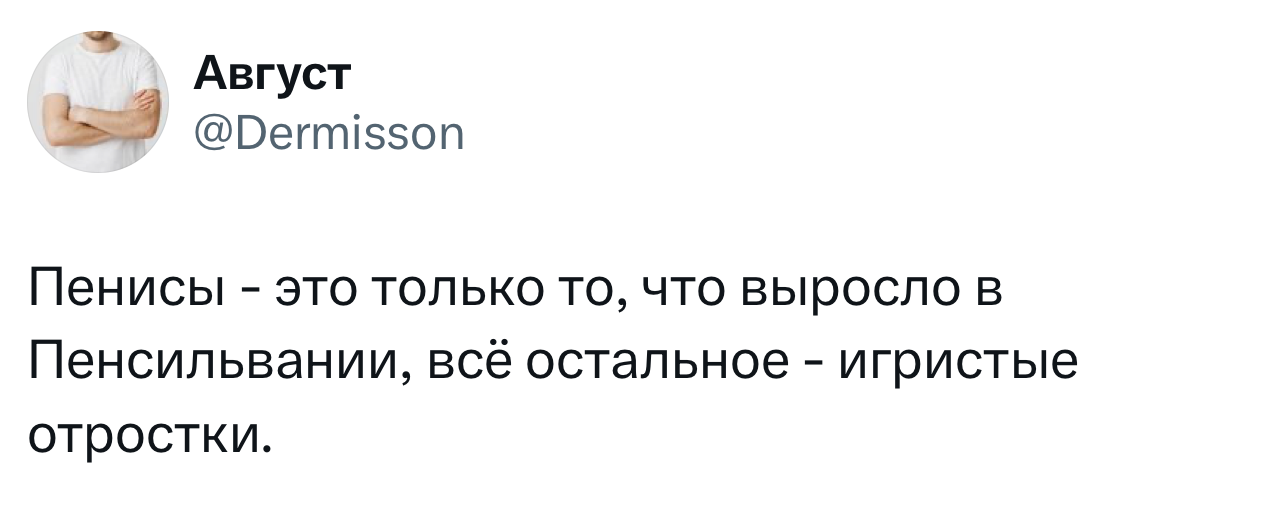
Task: Click the letter "А" in the name Август
Action: point(206,75)
